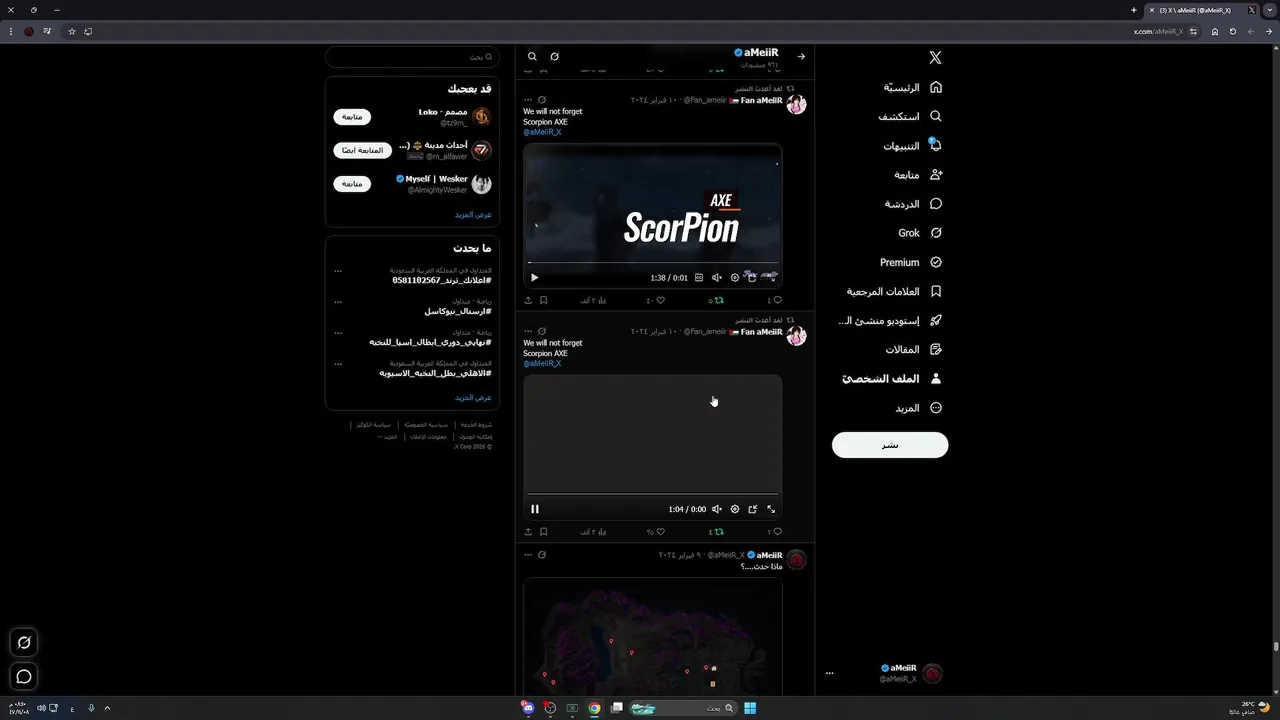Follow مصمم - Loko account
Screen dimensions: 1280x720
point(352,117)
